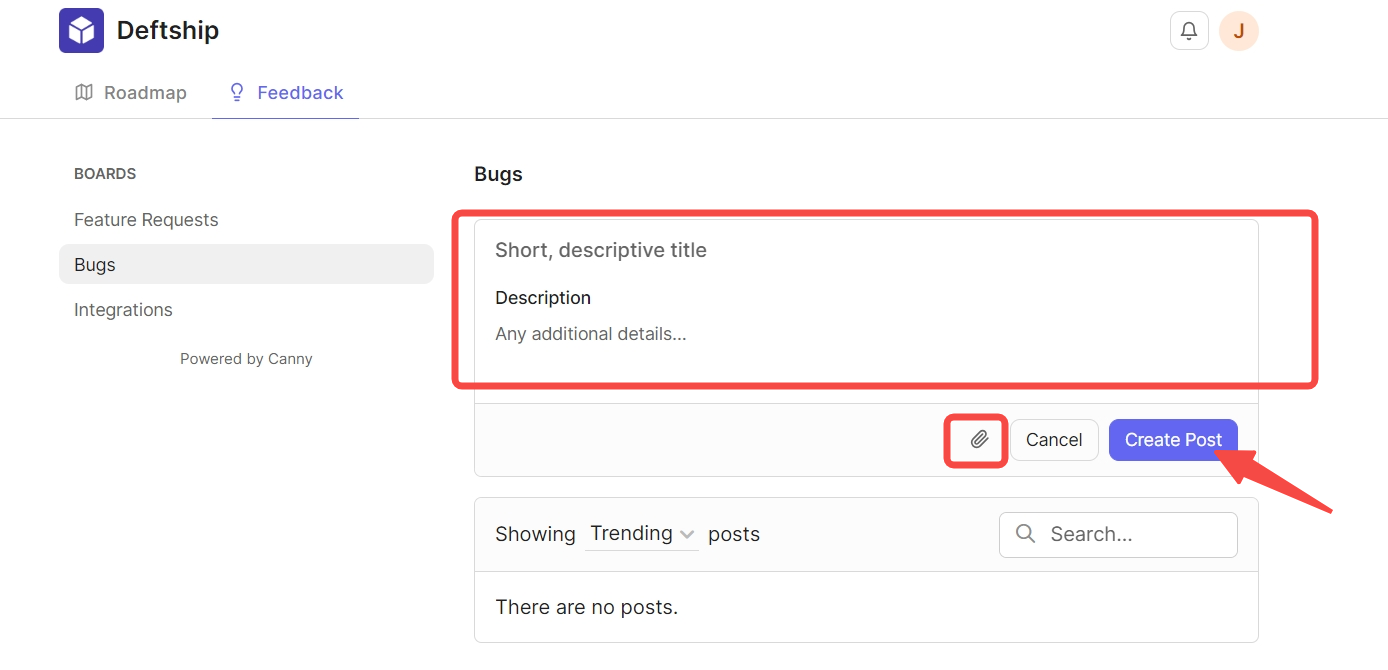
Task: Focus the short descriptive title field
Action: 866,250
